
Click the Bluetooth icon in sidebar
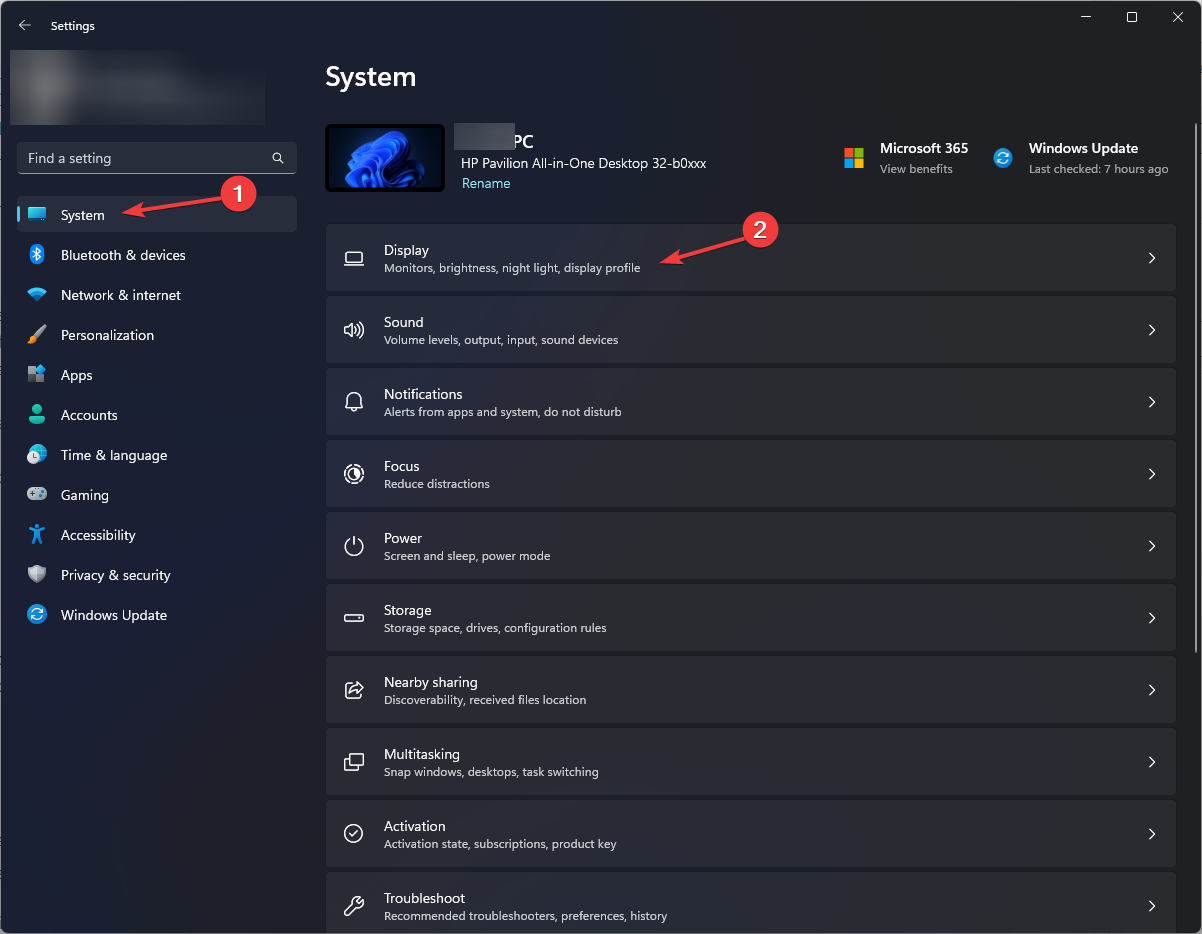tap(37, 255)
